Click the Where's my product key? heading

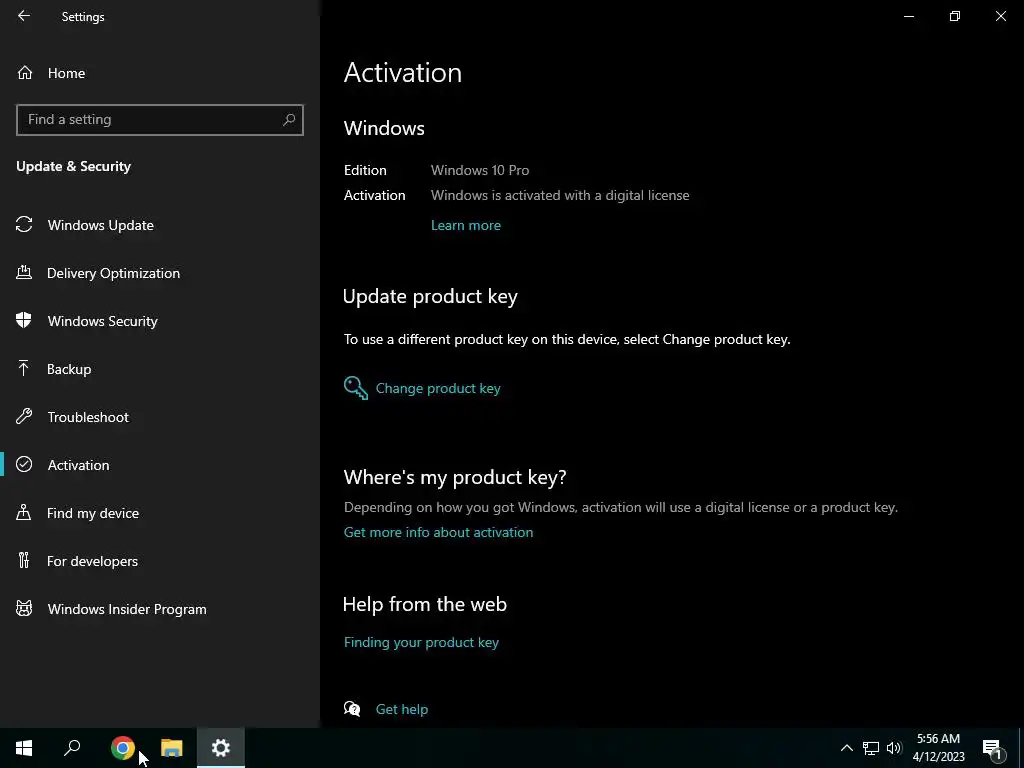[x=455, y=477]
